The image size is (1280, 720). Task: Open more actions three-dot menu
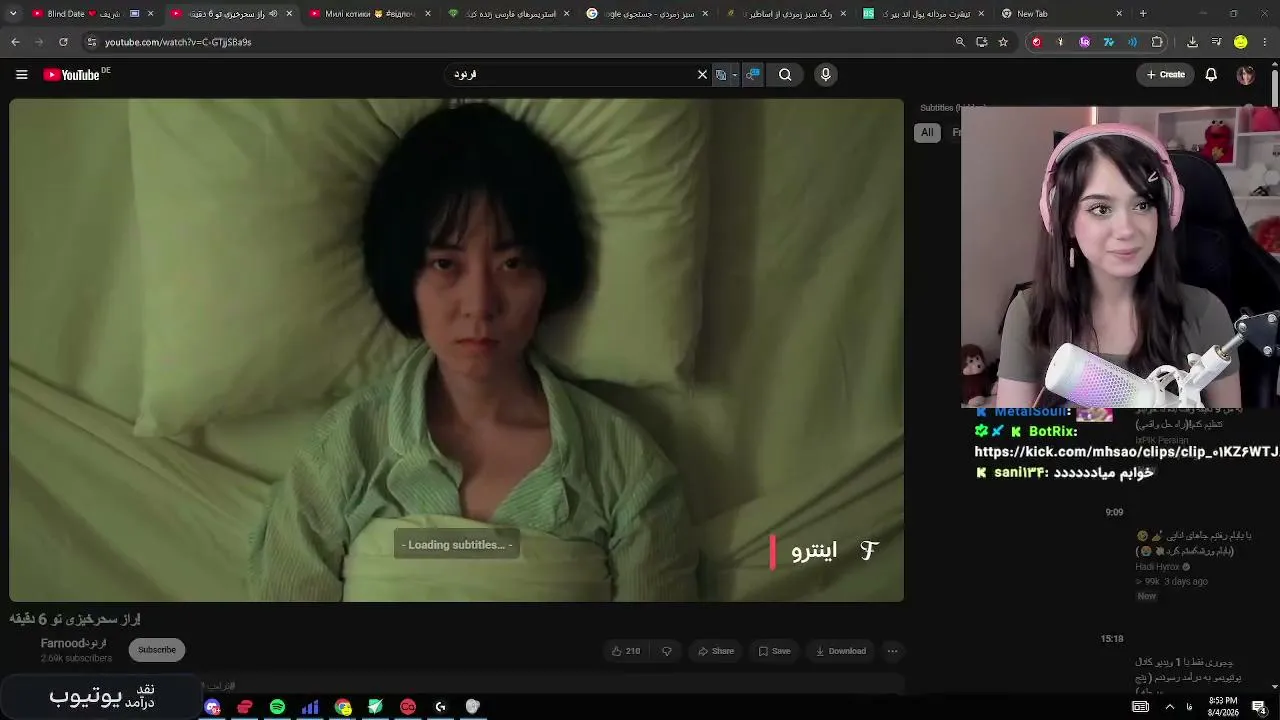(x=893, y=651)
